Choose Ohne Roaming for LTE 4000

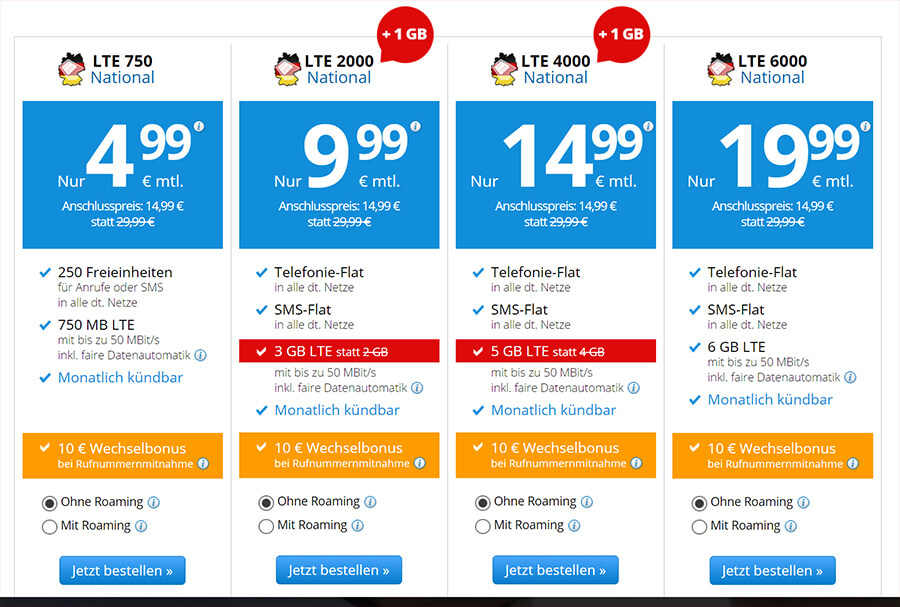483,502
